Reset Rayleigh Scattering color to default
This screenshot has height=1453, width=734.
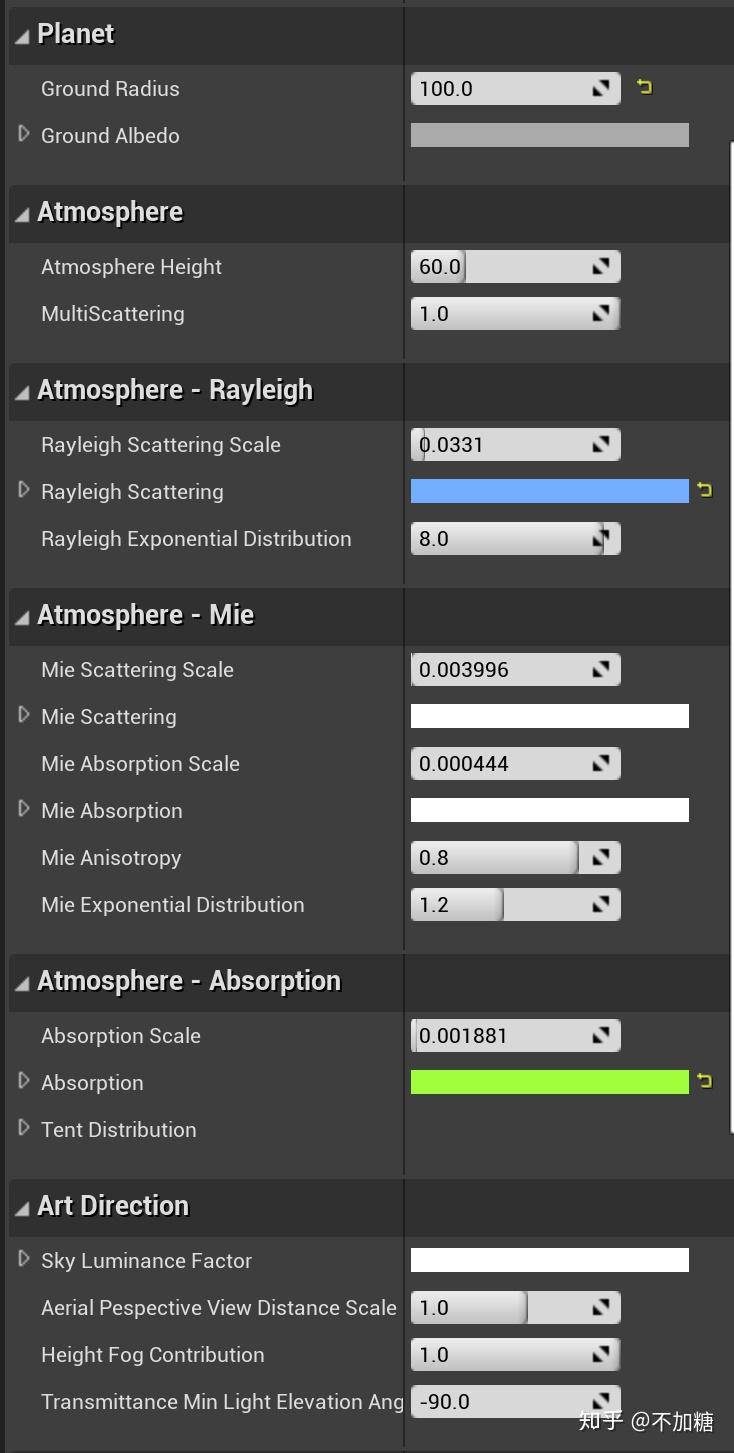click(705, 490)
